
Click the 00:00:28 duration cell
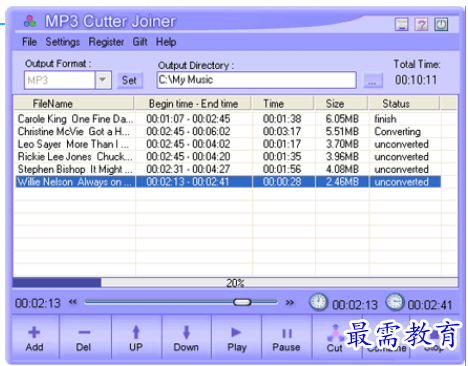click(282, 182)
